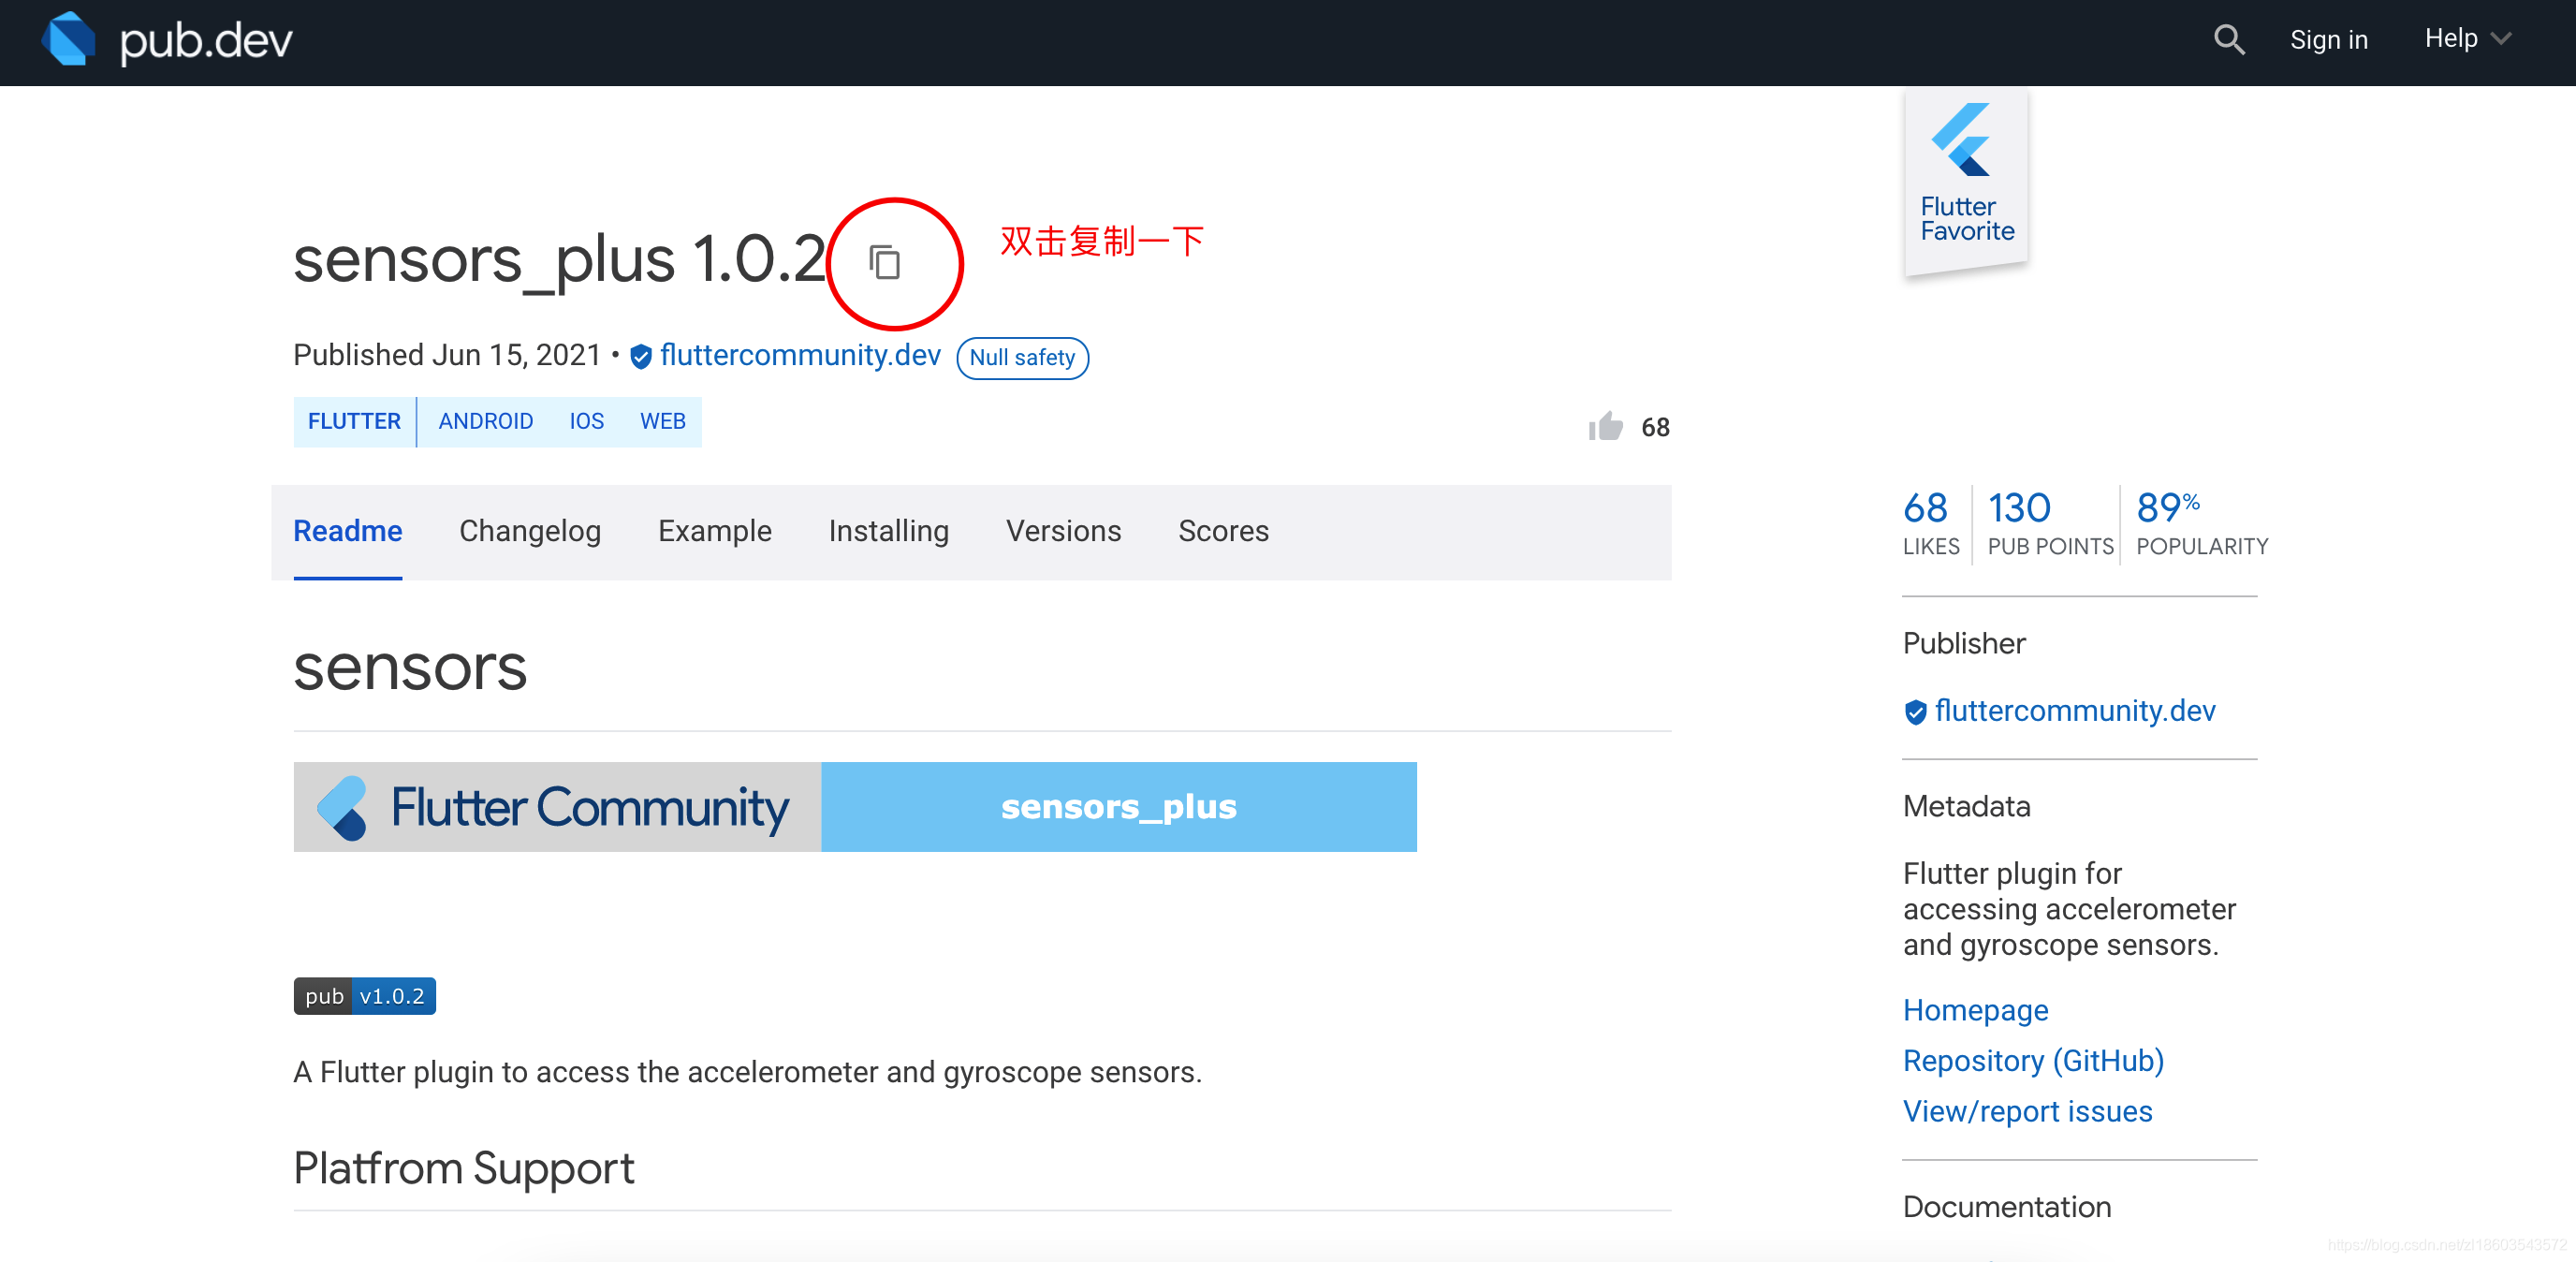
Task: Click the FLUTTER sdk tag
Action: (x=354, y=422)
